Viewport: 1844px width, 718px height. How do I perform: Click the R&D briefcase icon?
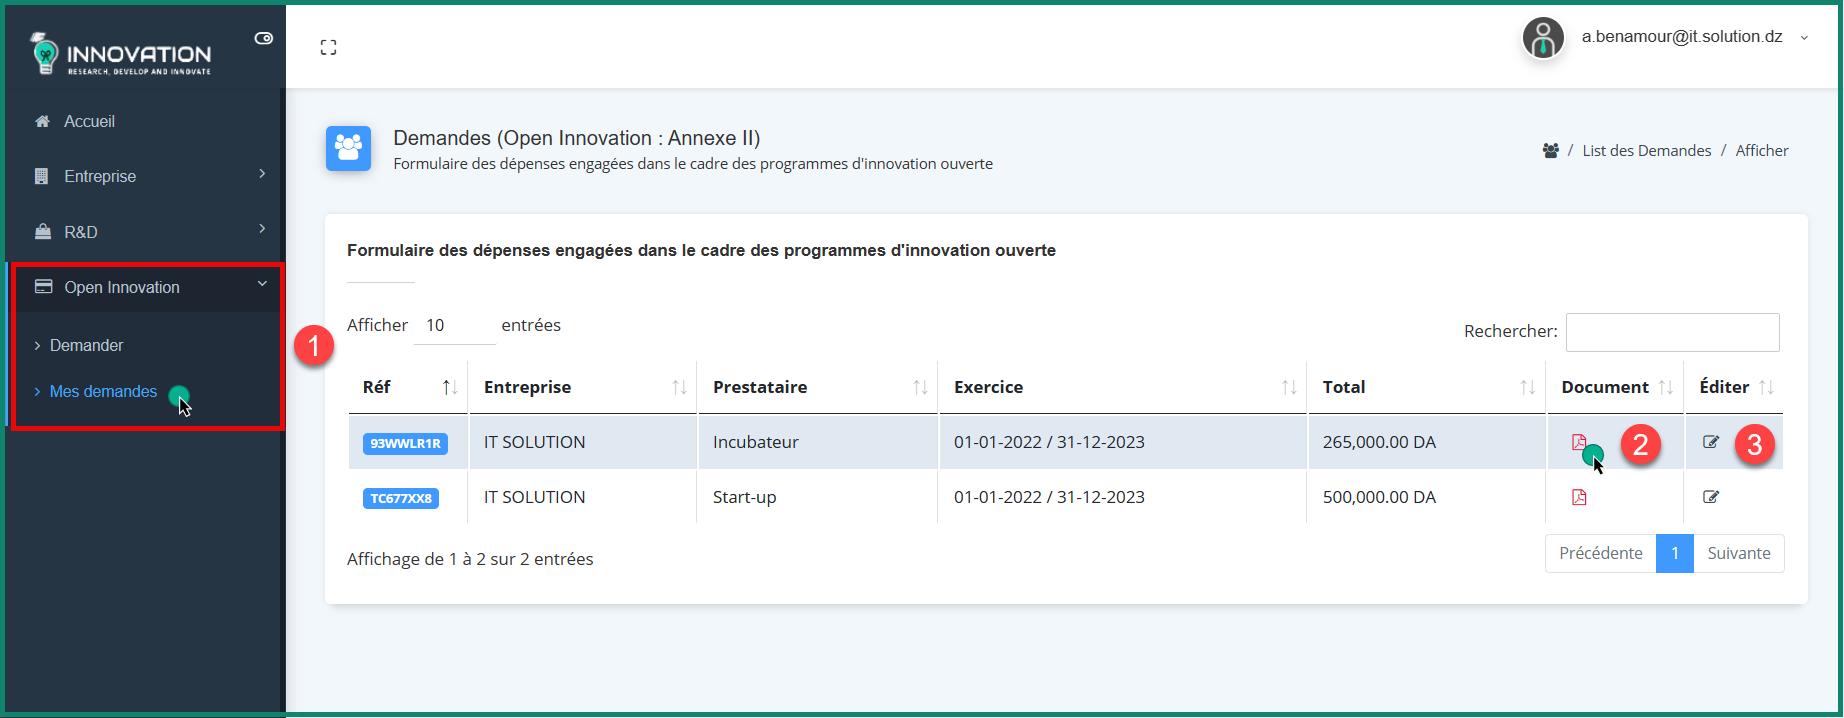click(43, 231)
